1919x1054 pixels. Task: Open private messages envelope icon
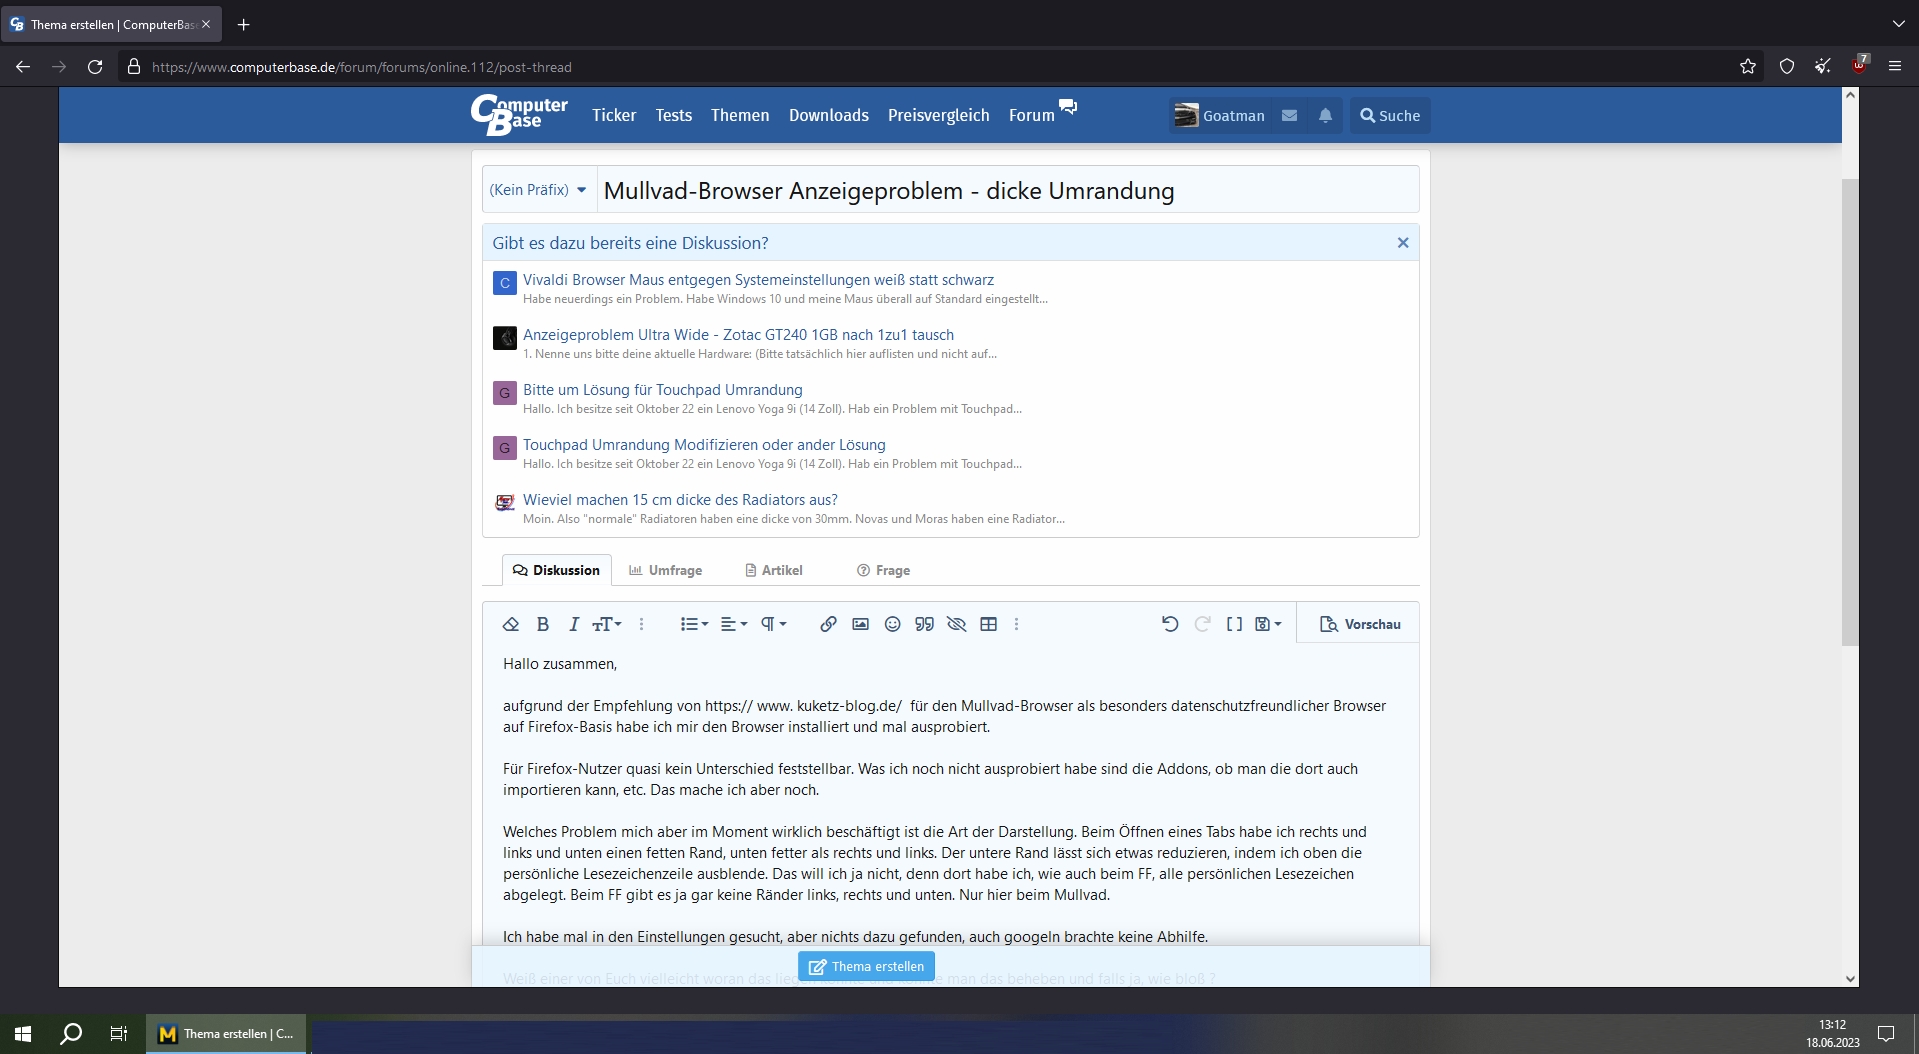1290,115
